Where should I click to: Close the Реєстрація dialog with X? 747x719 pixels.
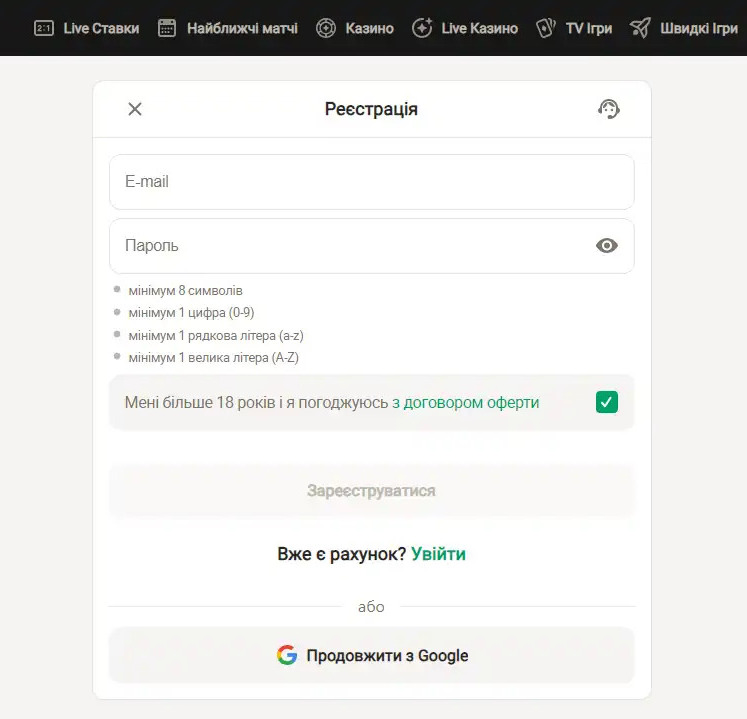click(135, 109)
